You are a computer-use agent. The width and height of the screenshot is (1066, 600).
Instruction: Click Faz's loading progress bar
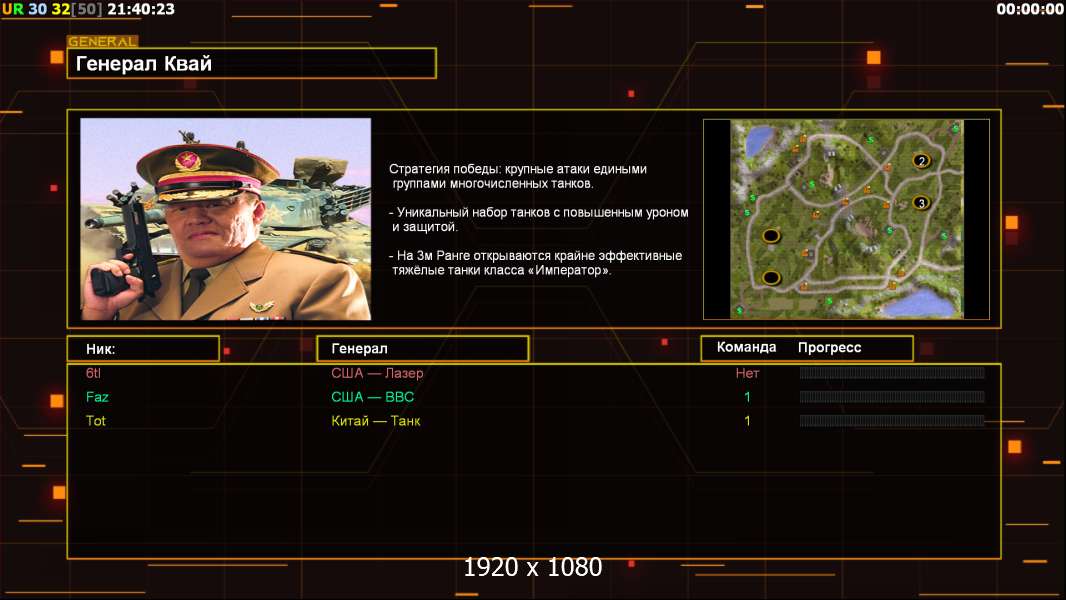tap(892, 397)
